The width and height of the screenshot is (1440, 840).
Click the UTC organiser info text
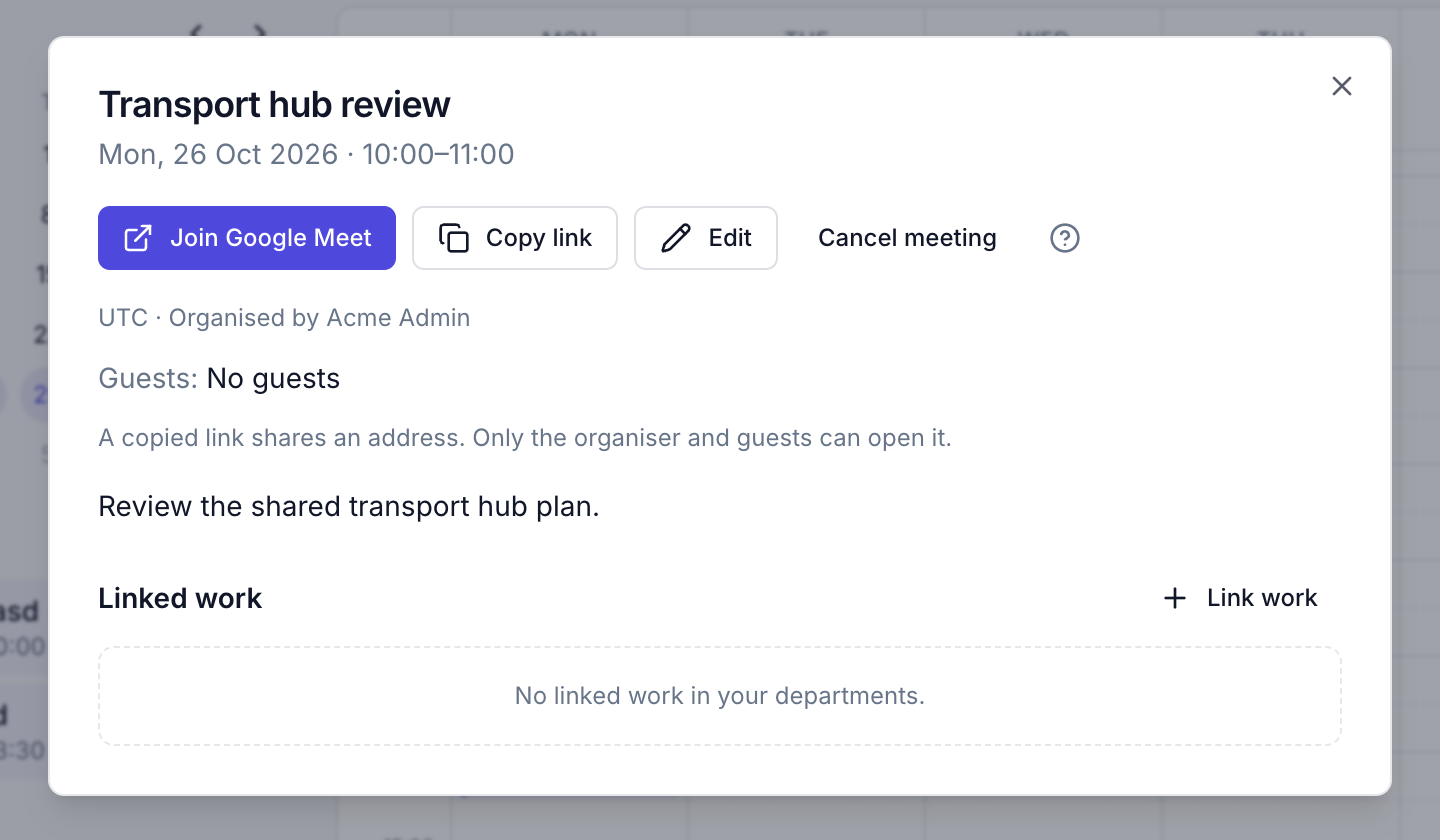[284, 318]
